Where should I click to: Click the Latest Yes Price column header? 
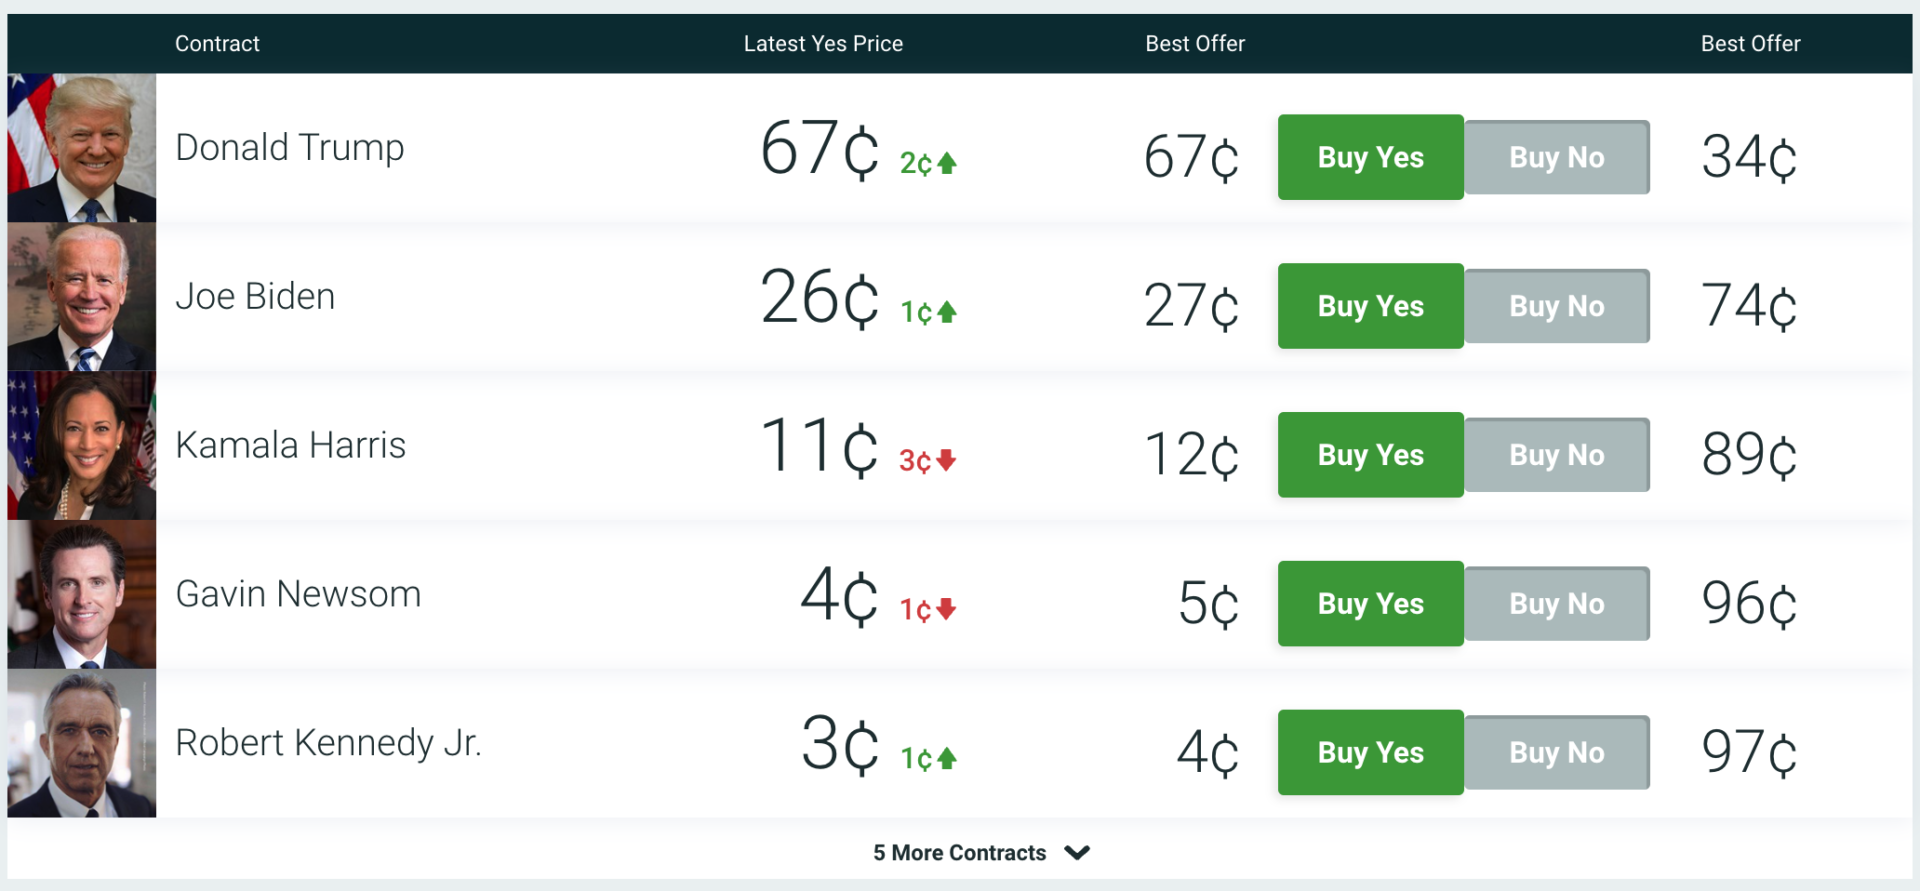tap(823, 44)
